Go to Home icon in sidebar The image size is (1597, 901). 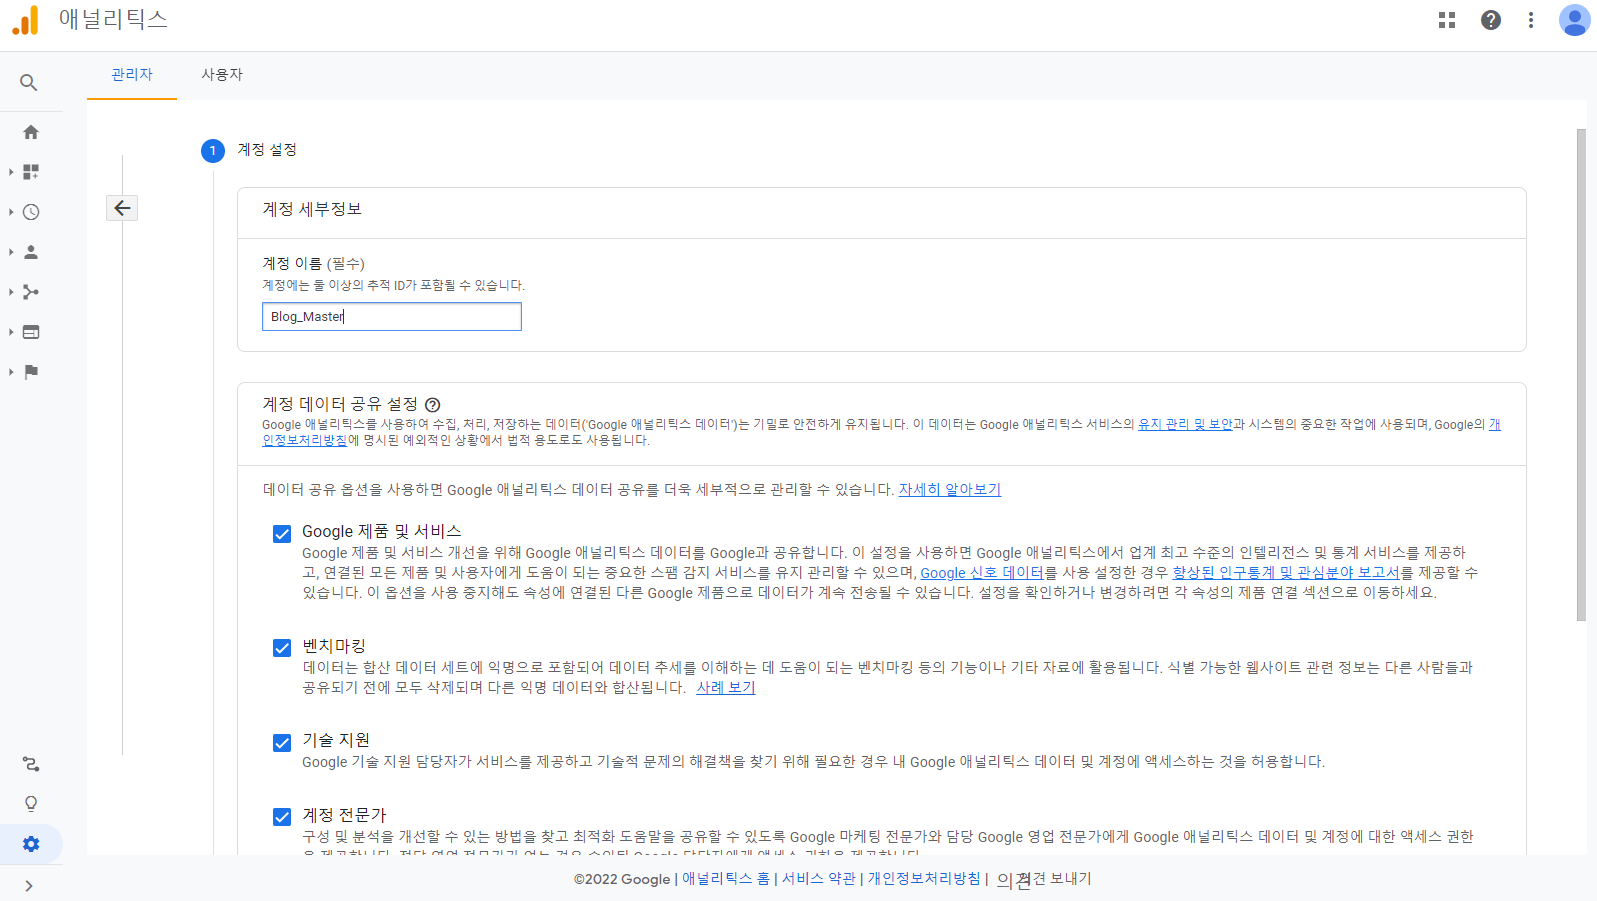point(31,132)
